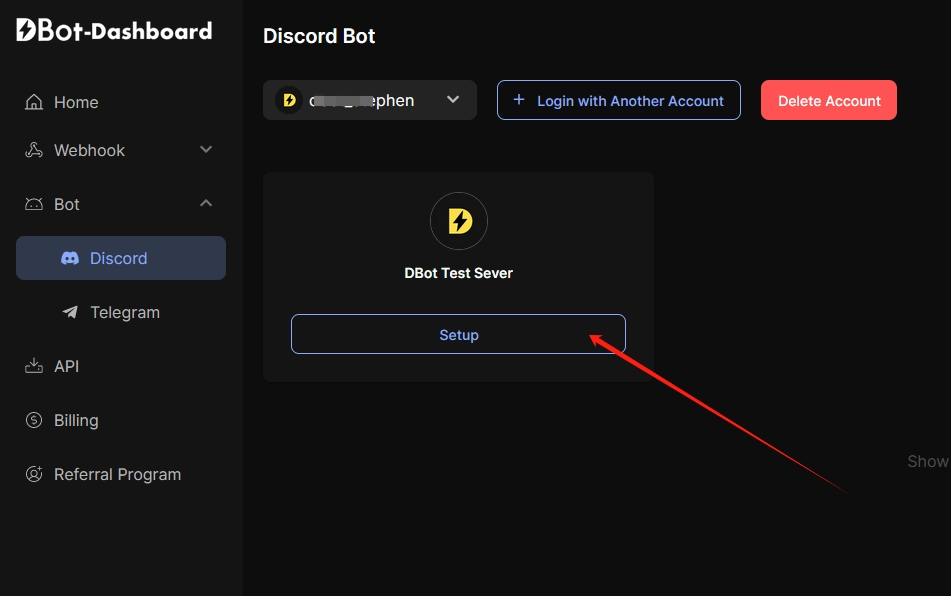Click the red Delete Account button
This screenshot has height=596, width=951.
pos(829,100)
